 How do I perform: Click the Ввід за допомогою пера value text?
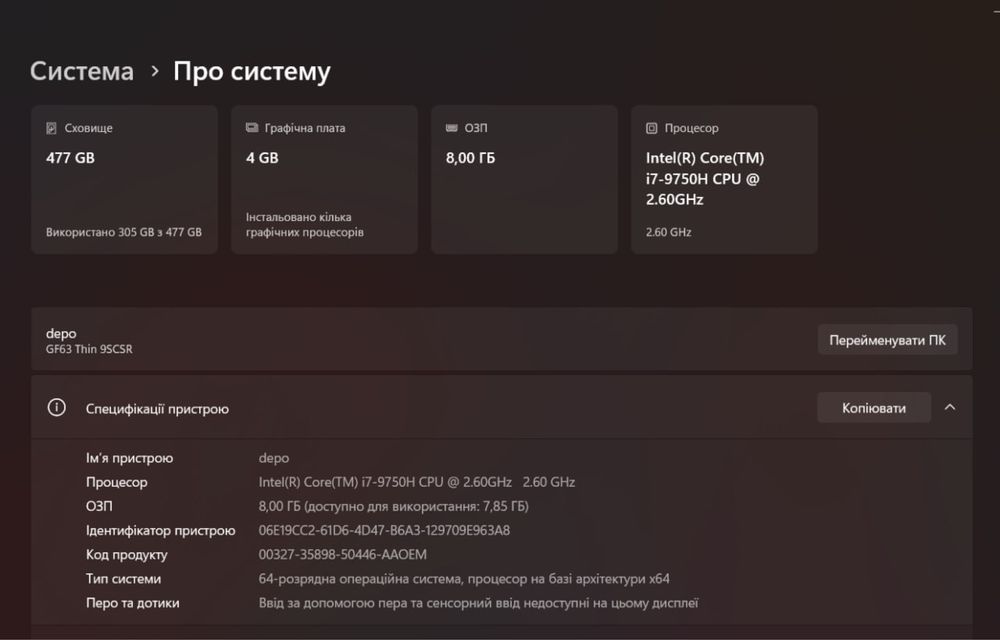point(478,603)
